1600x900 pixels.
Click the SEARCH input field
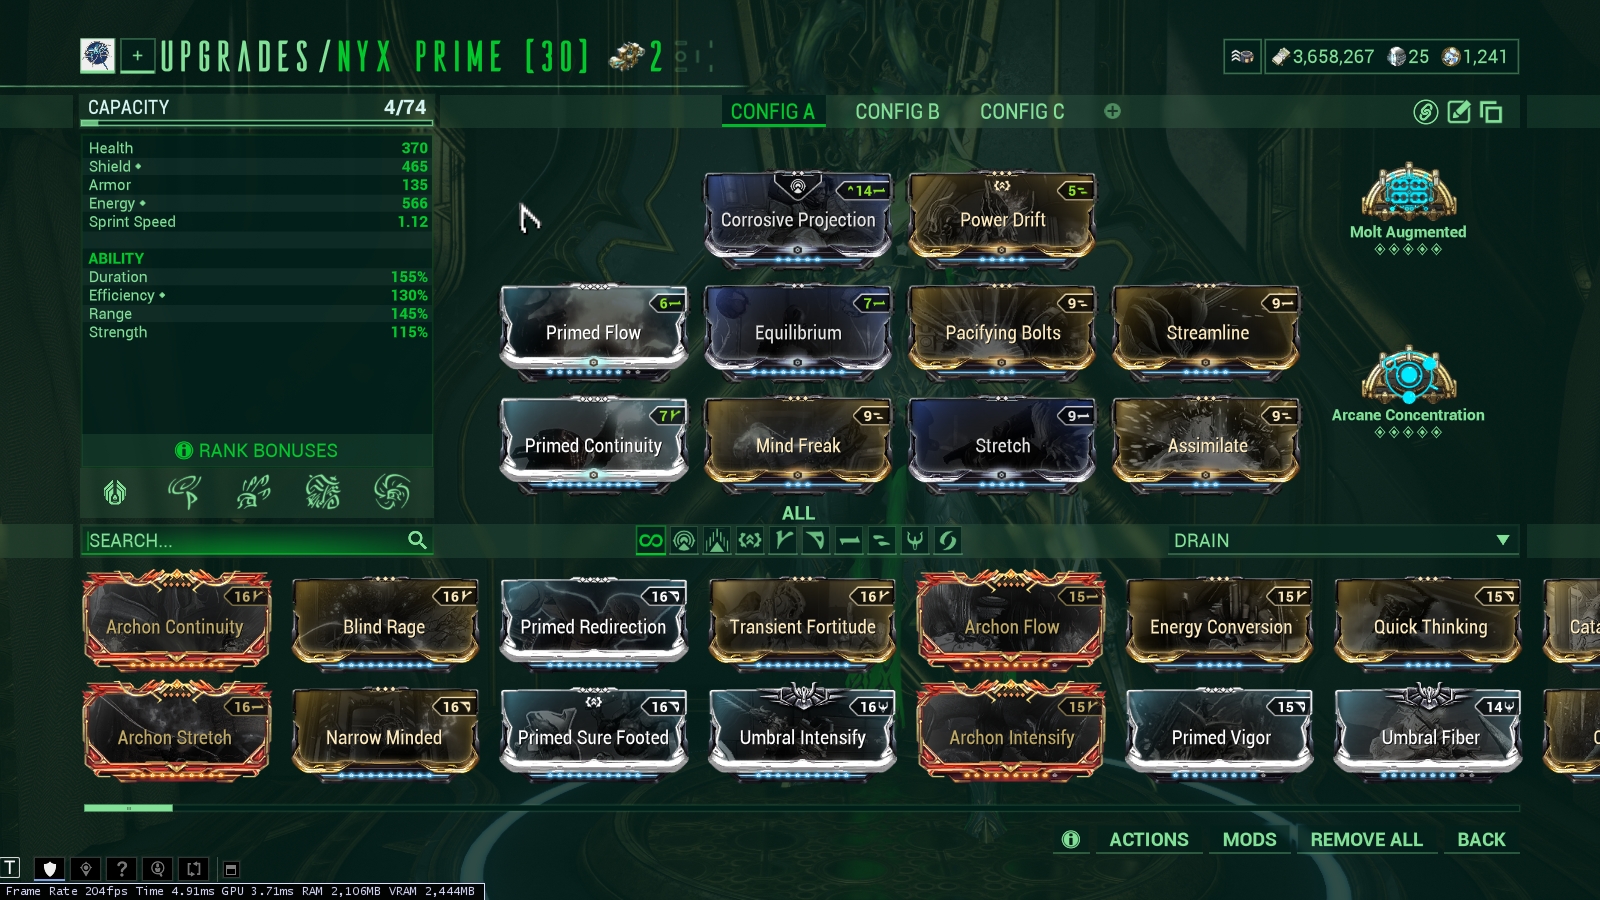[256, 540]
